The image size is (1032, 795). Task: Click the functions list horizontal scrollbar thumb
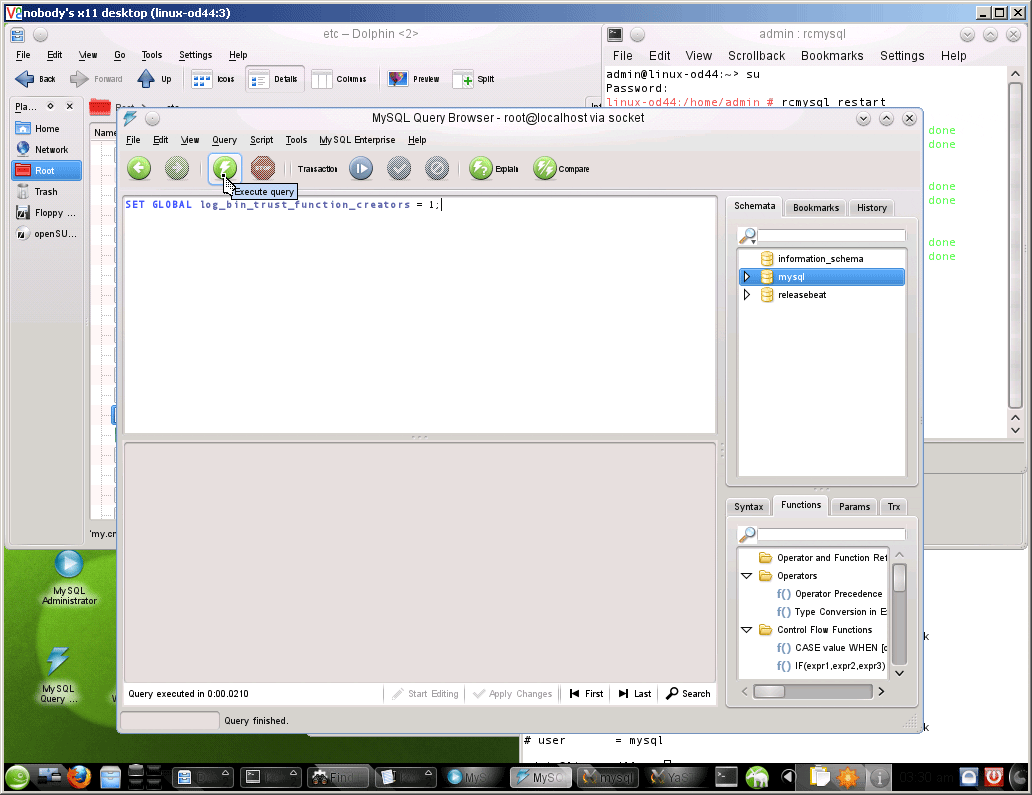pyautogui.click(x=769, y=691)
